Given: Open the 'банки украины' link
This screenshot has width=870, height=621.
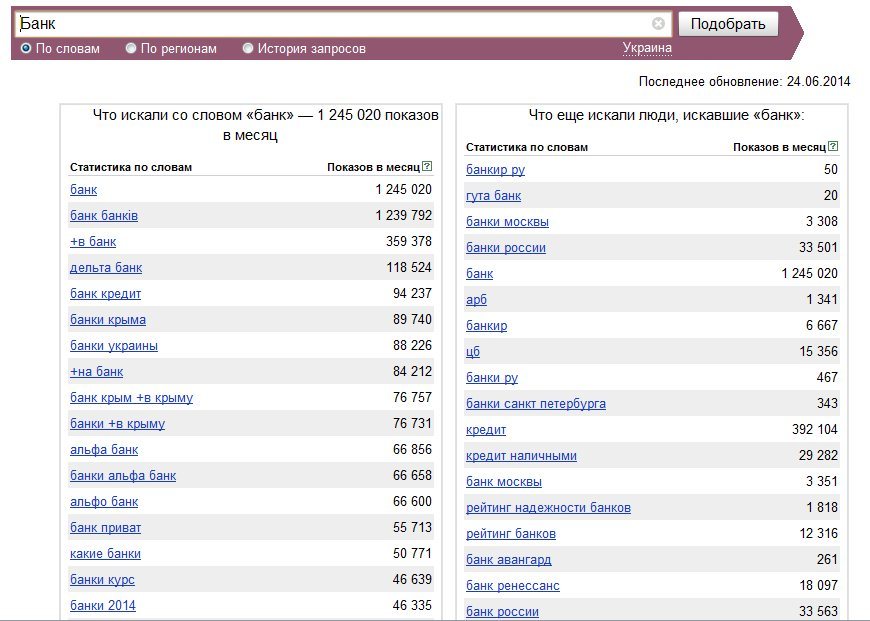Looking at the screenshot, I should point(114,346).
